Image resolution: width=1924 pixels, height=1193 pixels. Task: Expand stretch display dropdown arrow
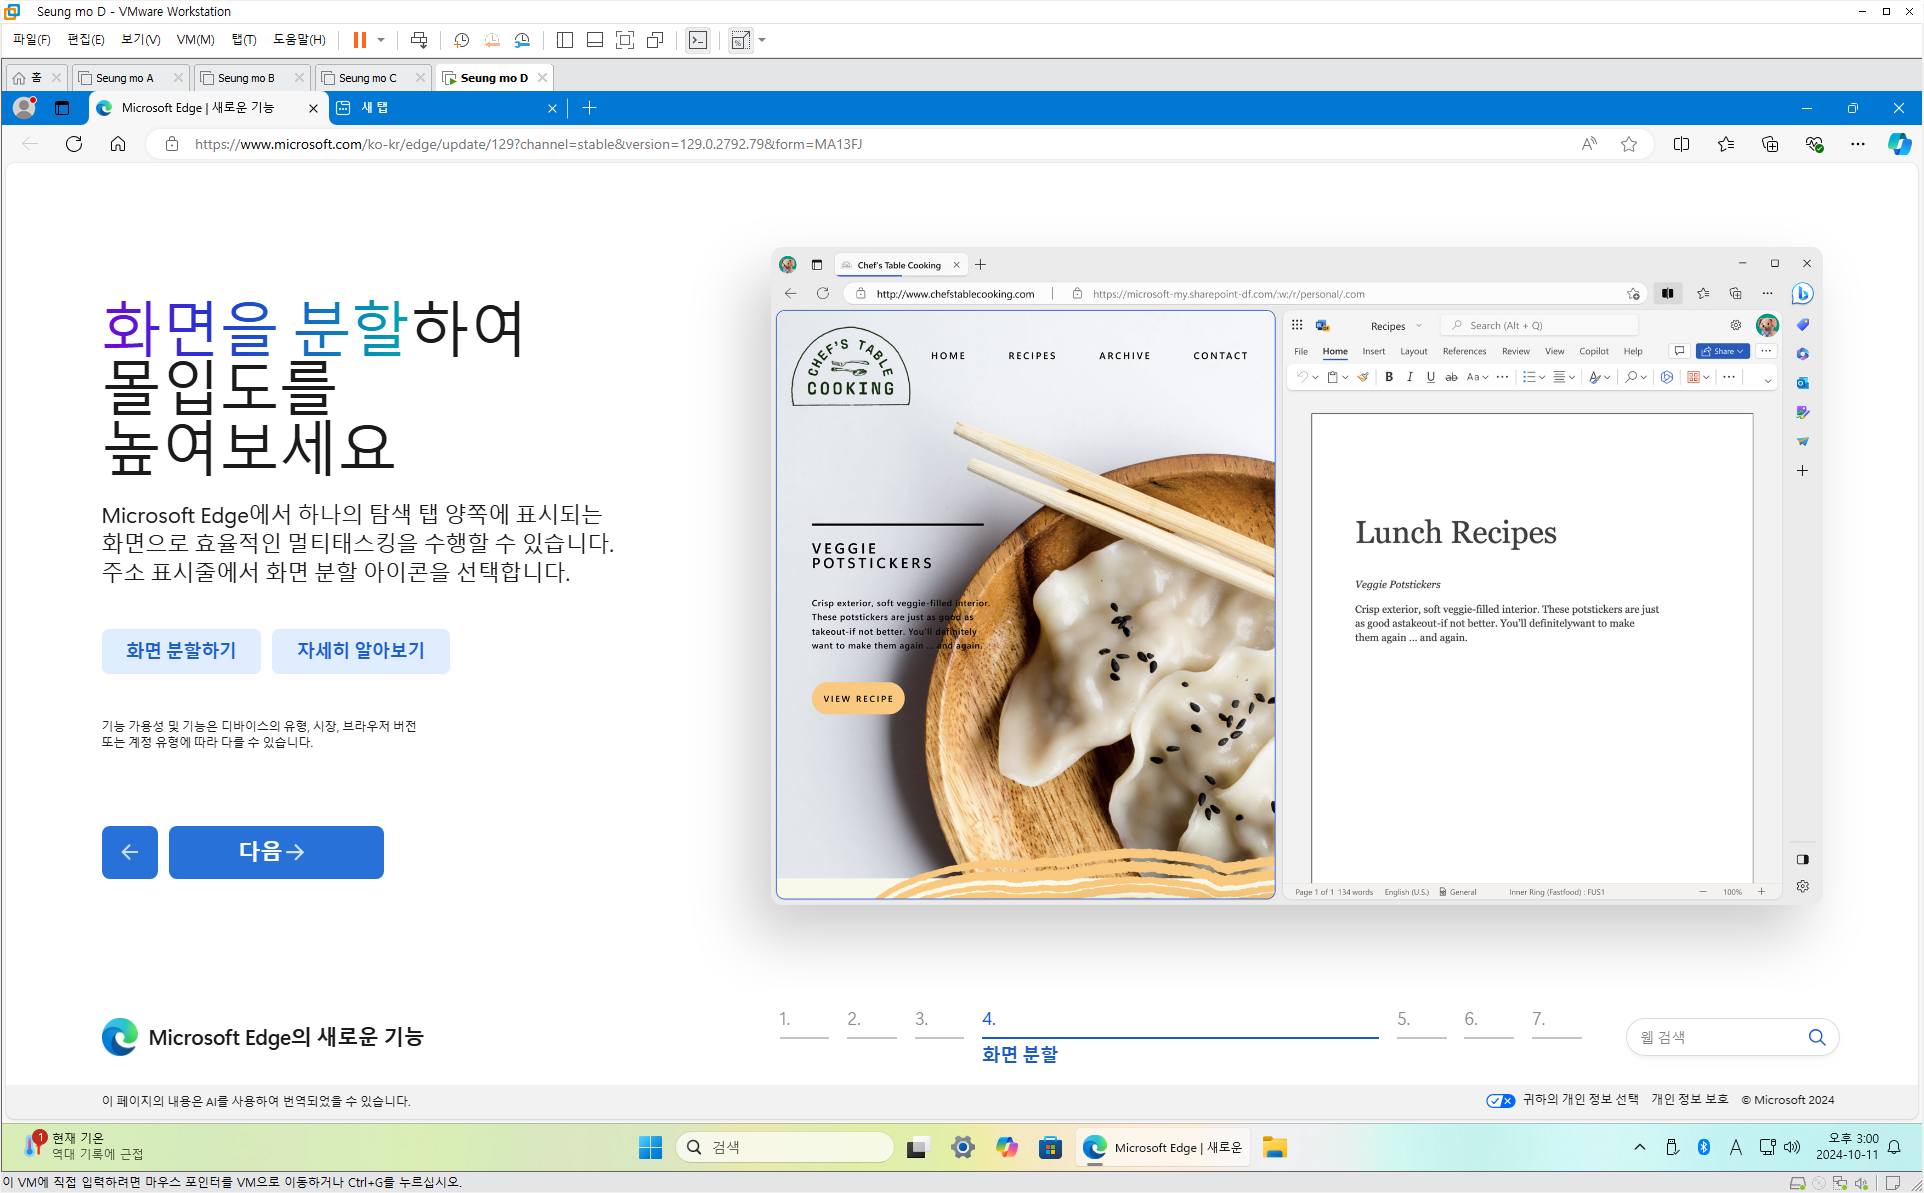click(762, 40)
